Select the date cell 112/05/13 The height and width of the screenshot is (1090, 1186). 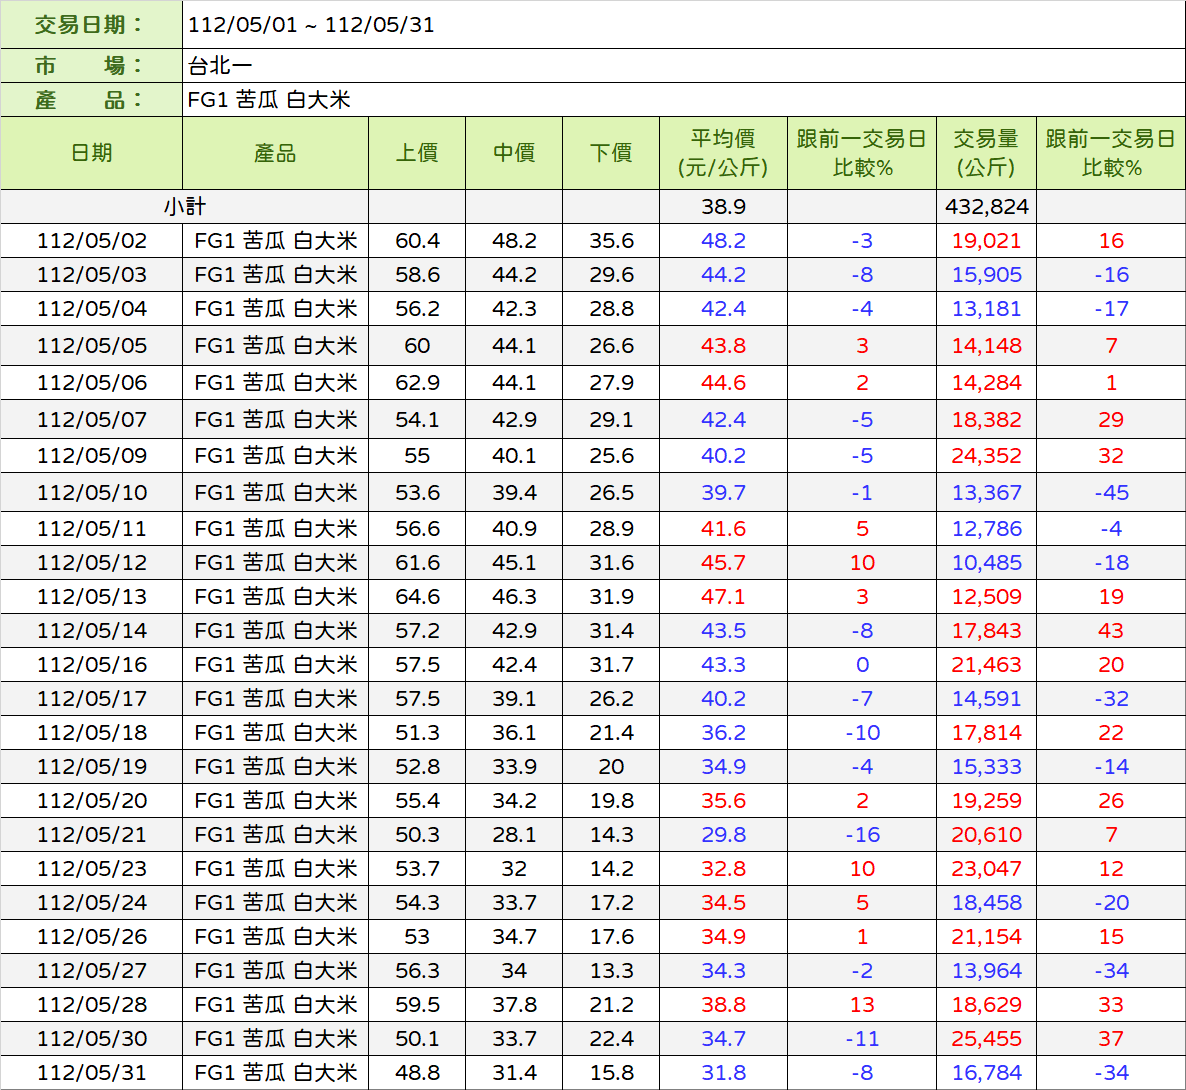(92, 597)
